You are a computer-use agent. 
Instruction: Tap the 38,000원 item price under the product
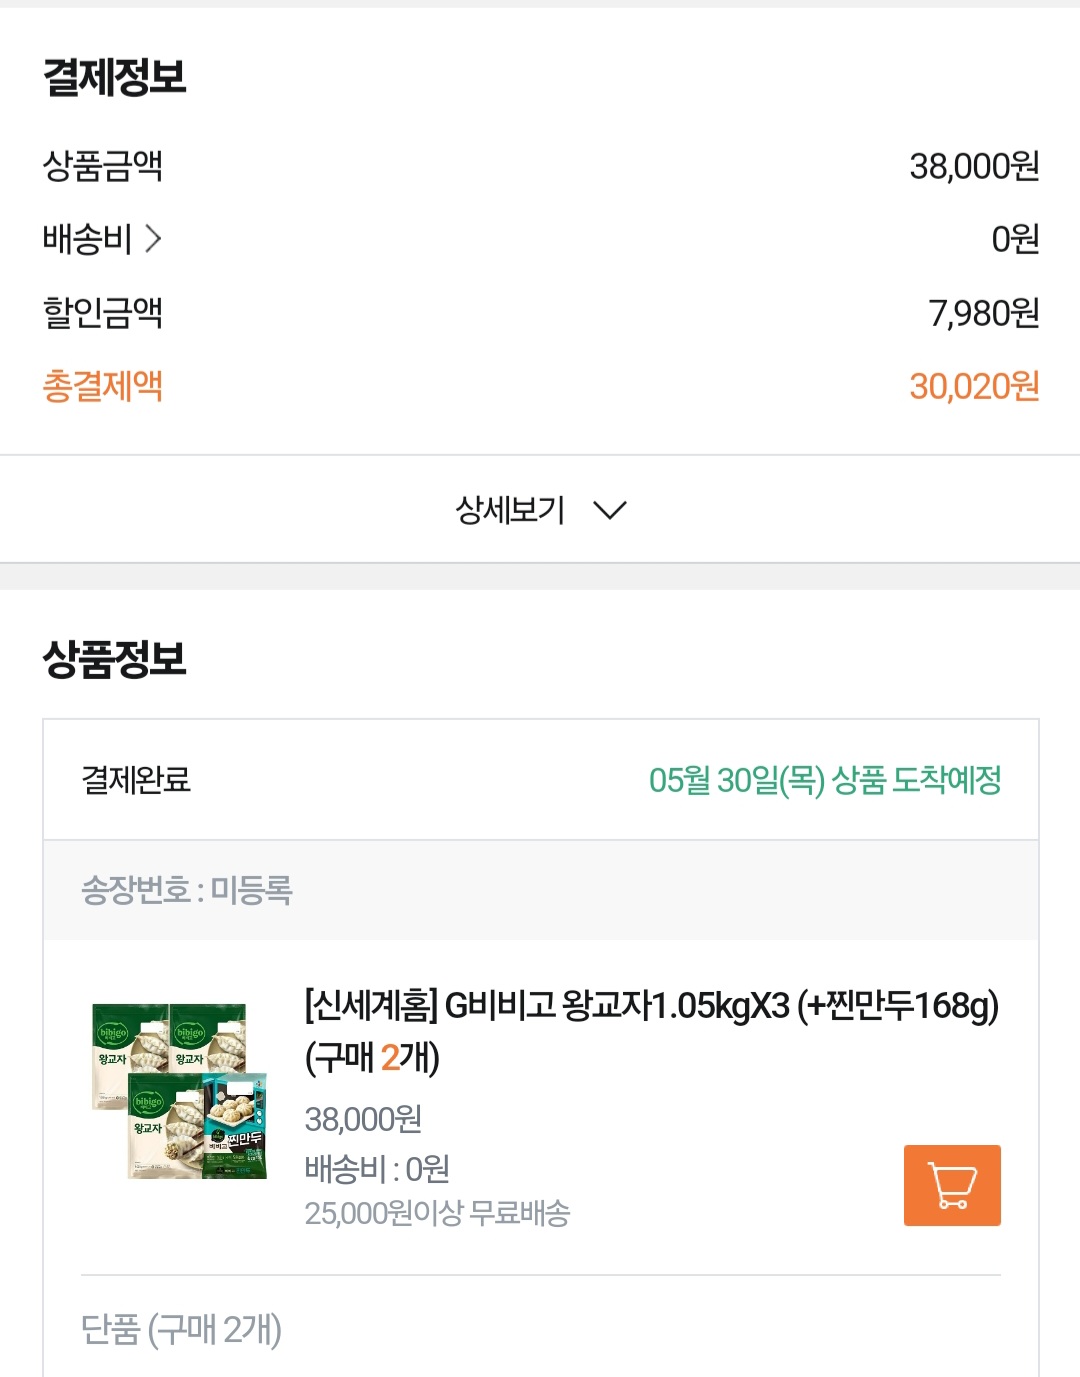[x=363, y=1119]
